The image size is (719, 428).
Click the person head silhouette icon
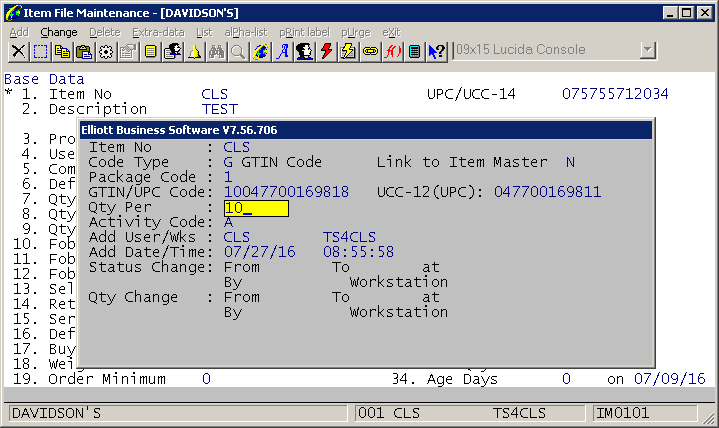pyautogui.click(x=304, y=51)
